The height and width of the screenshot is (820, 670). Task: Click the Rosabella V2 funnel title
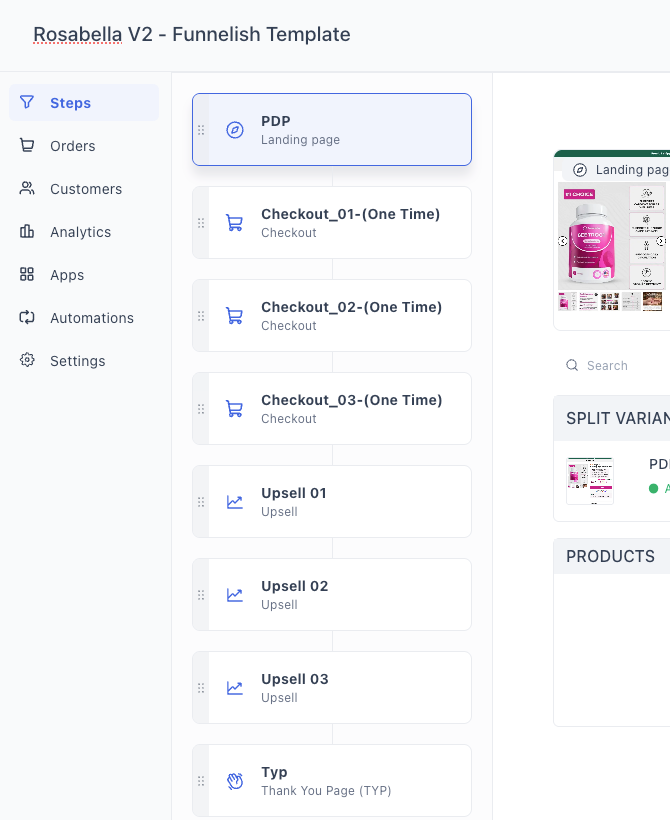coord(192,35)
